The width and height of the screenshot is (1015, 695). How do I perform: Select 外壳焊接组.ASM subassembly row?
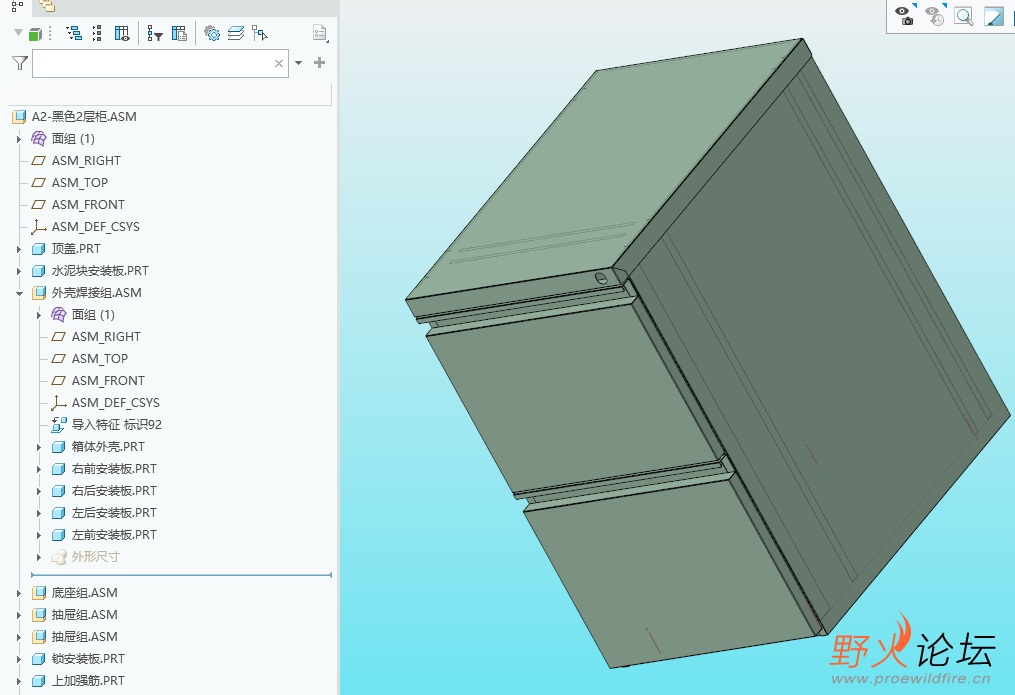click(96, 292)
